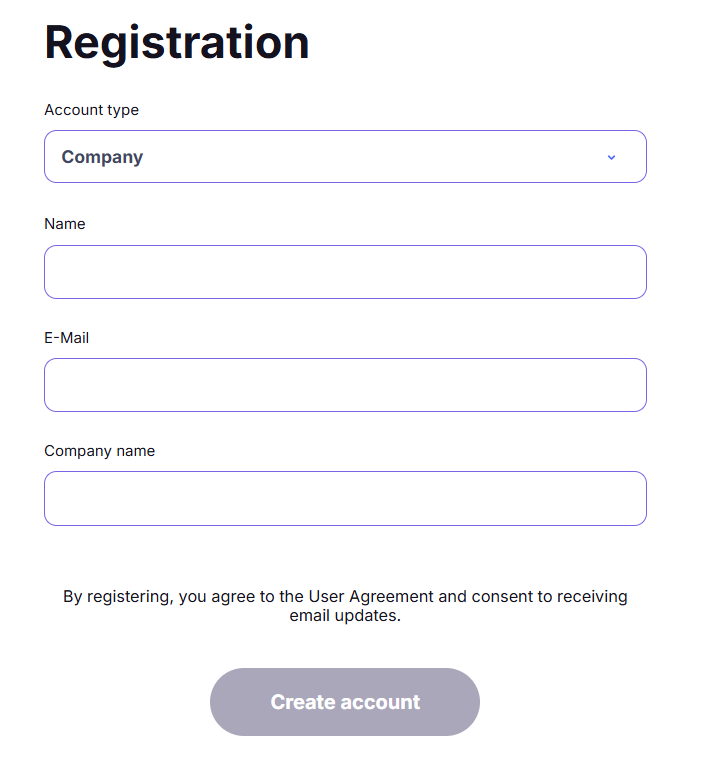Image resolution: width=712 pixels, height=776 pixels.
Task: Focus the E-Mail text field
Action: 345,385
